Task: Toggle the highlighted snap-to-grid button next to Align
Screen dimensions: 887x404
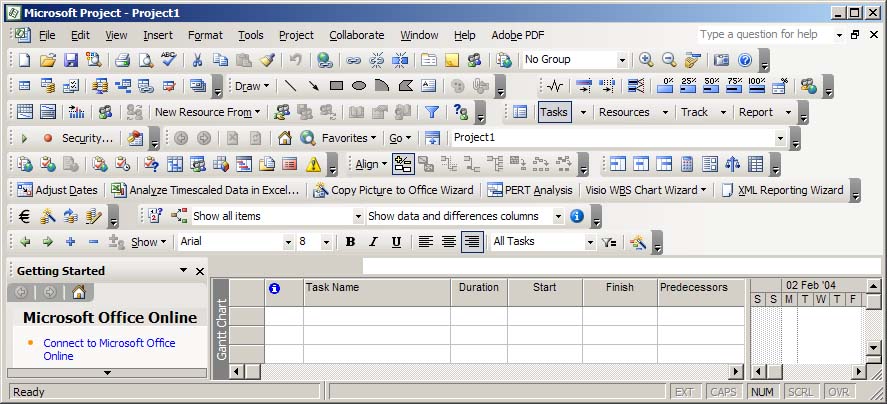Action: [x=403, y=164]
